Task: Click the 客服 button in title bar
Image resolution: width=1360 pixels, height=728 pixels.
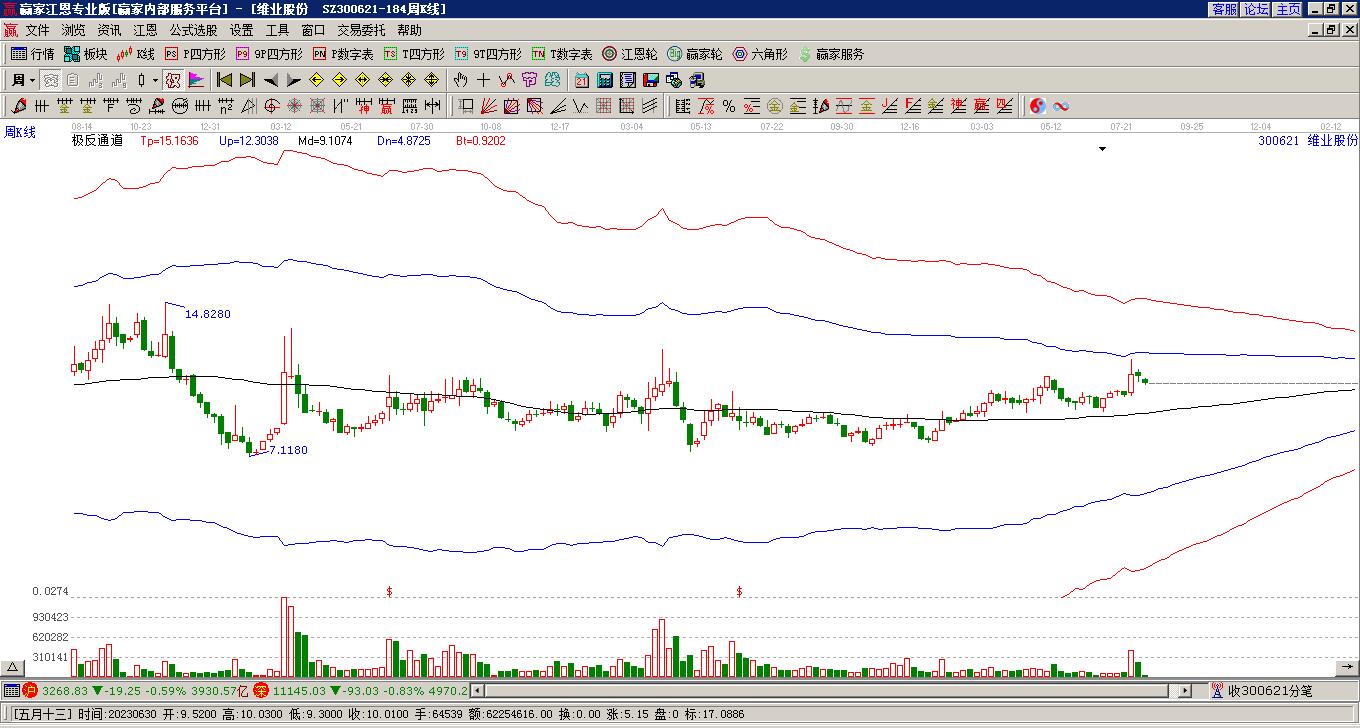Action: coord(1224,9)
